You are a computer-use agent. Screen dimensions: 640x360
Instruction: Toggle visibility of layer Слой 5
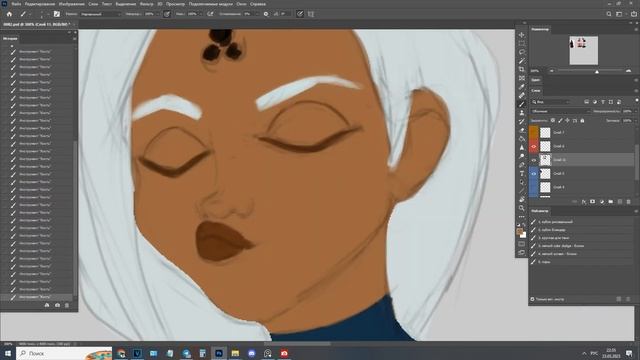coord(533,173)
